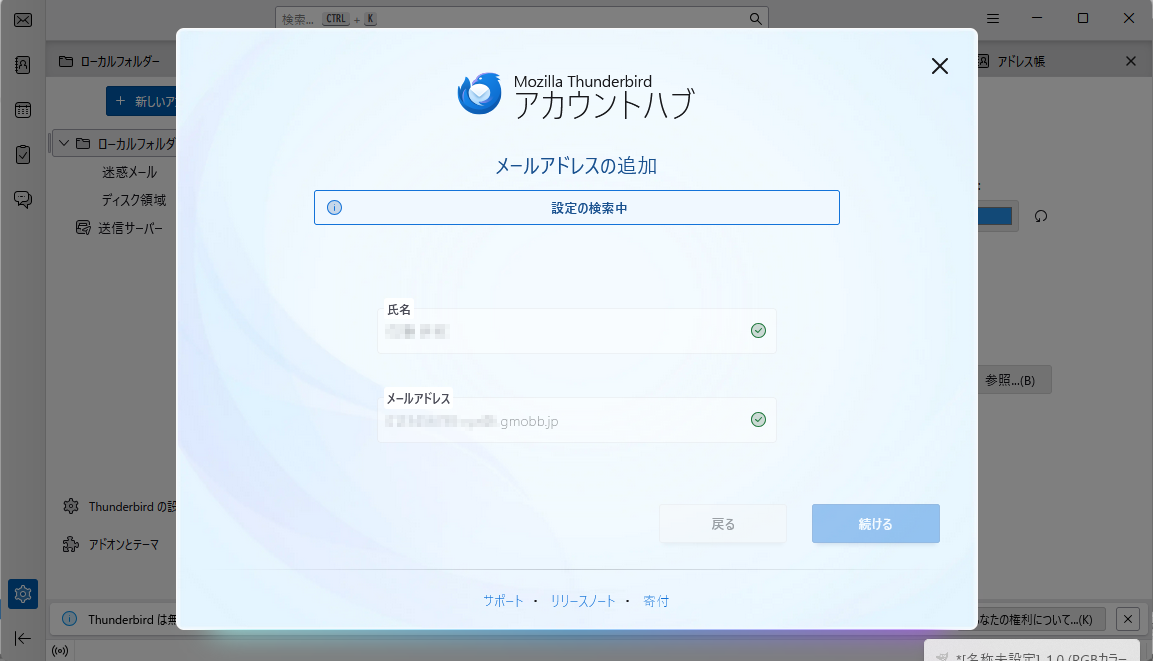Collapse the ローカルフォルダー folder tree

tap(62, 143)
